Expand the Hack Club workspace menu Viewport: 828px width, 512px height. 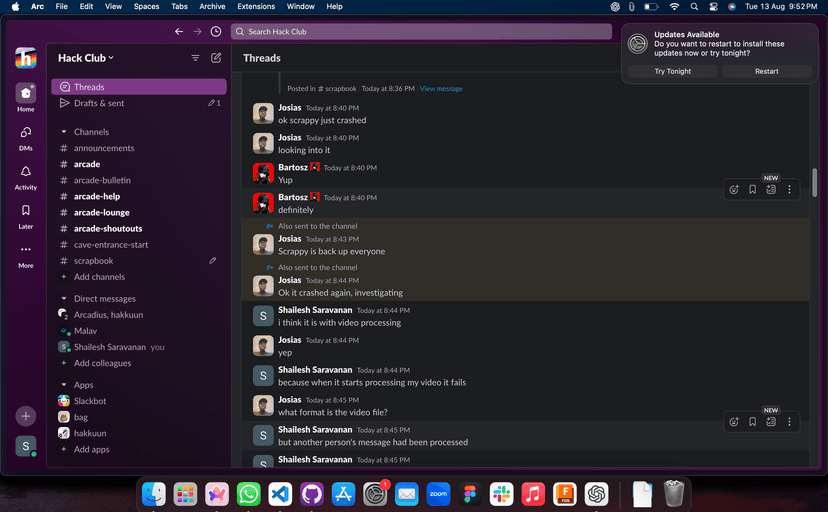pos(86,58)
